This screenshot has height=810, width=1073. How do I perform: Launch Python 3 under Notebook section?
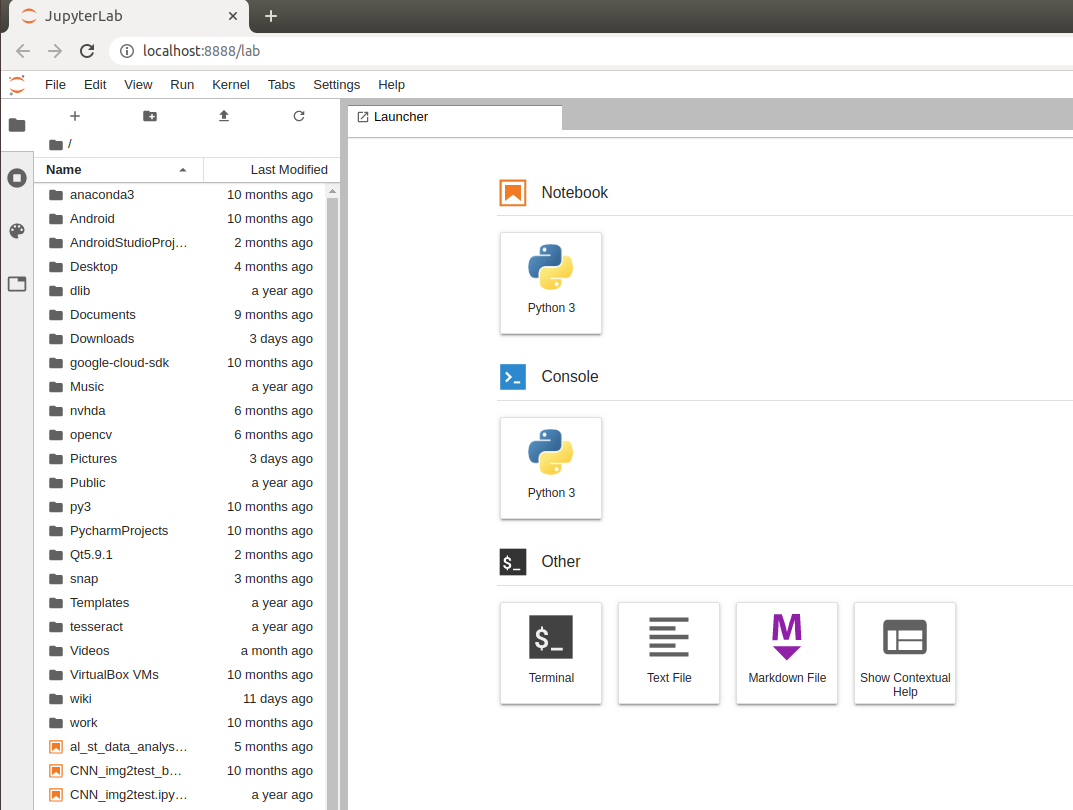[551, 283]
